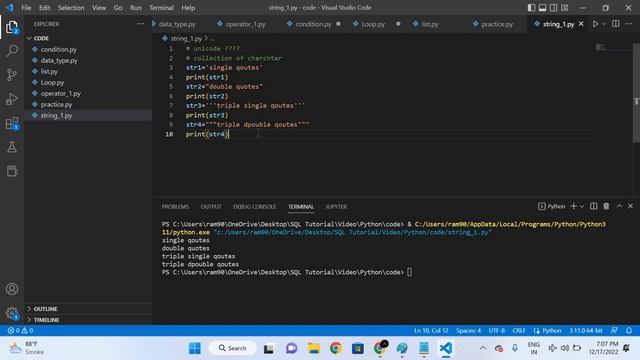640x360 pixels.
Task: Toggle the secondary side bar layout icon
Action: pyautogui.click(x=553, y=8)
